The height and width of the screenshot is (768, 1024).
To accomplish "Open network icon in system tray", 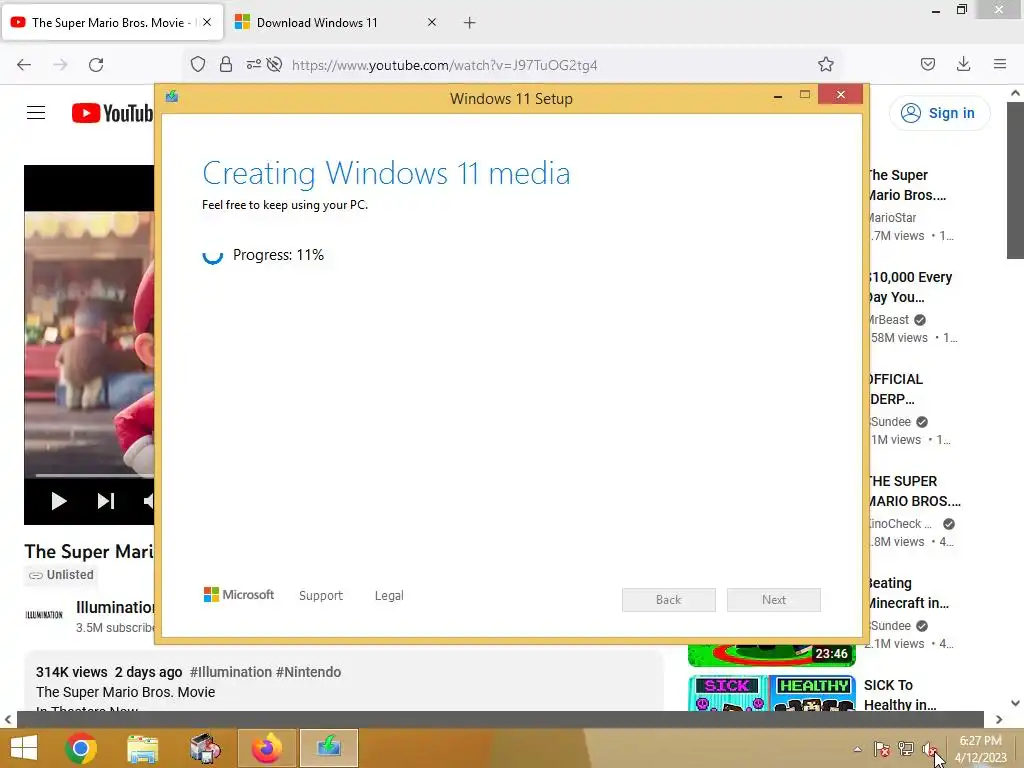I will click(x=906, y=749).
